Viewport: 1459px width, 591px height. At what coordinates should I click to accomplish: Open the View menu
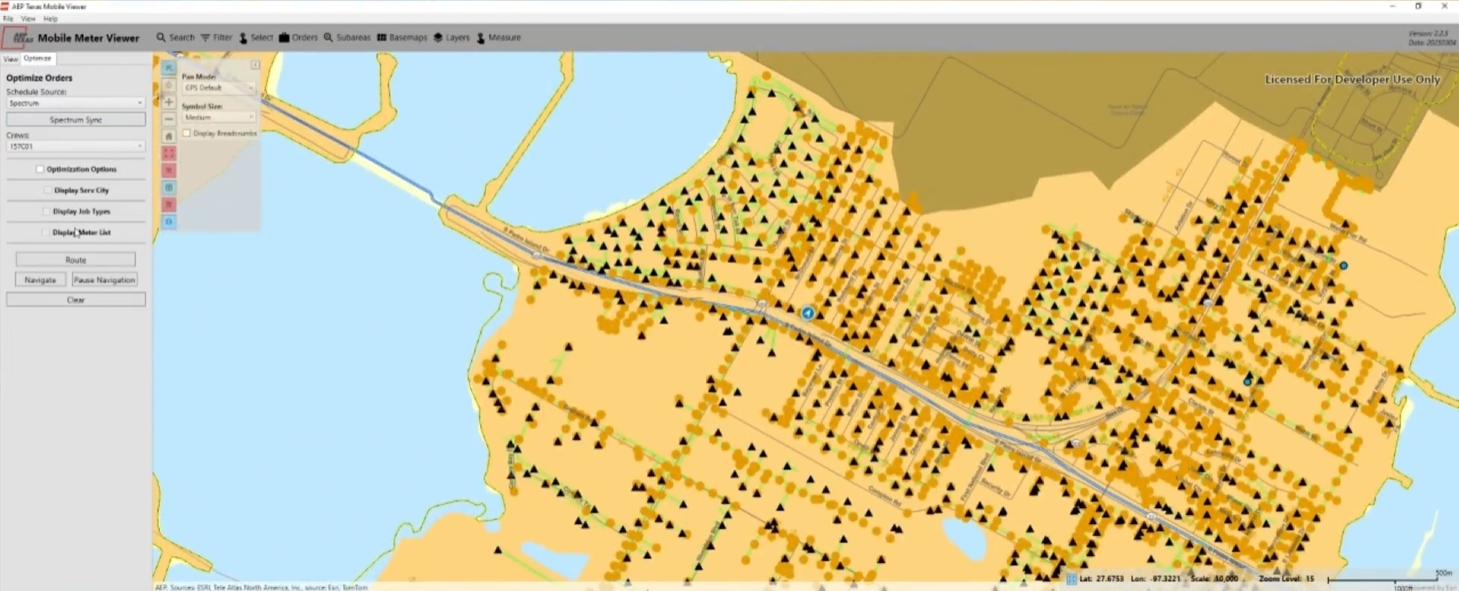click(28, 19)
